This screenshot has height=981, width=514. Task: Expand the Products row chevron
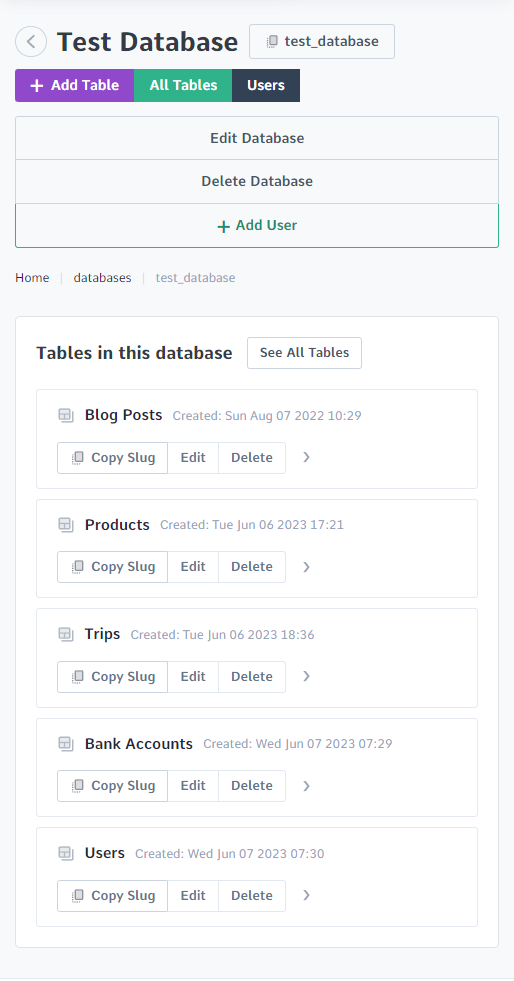(x=306, y=567)
